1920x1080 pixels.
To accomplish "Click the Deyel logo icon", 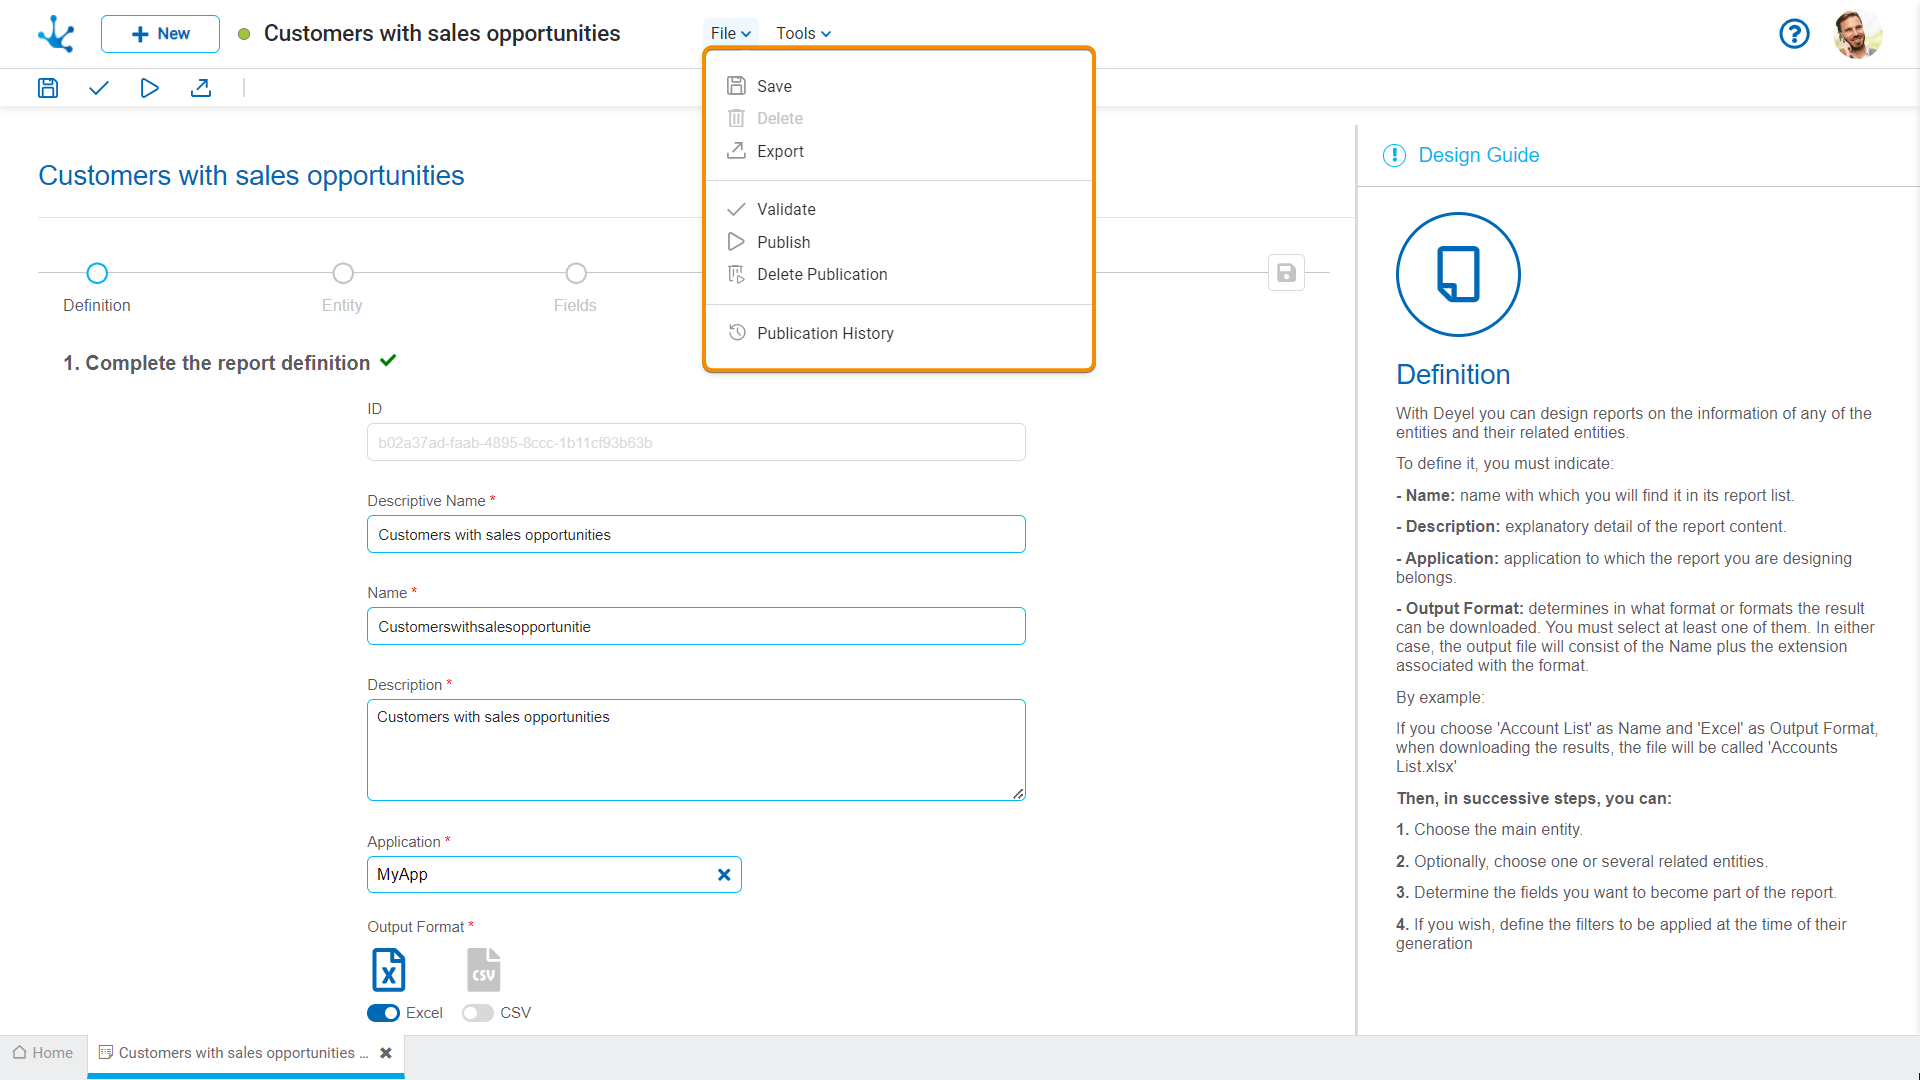I will 56,34.
